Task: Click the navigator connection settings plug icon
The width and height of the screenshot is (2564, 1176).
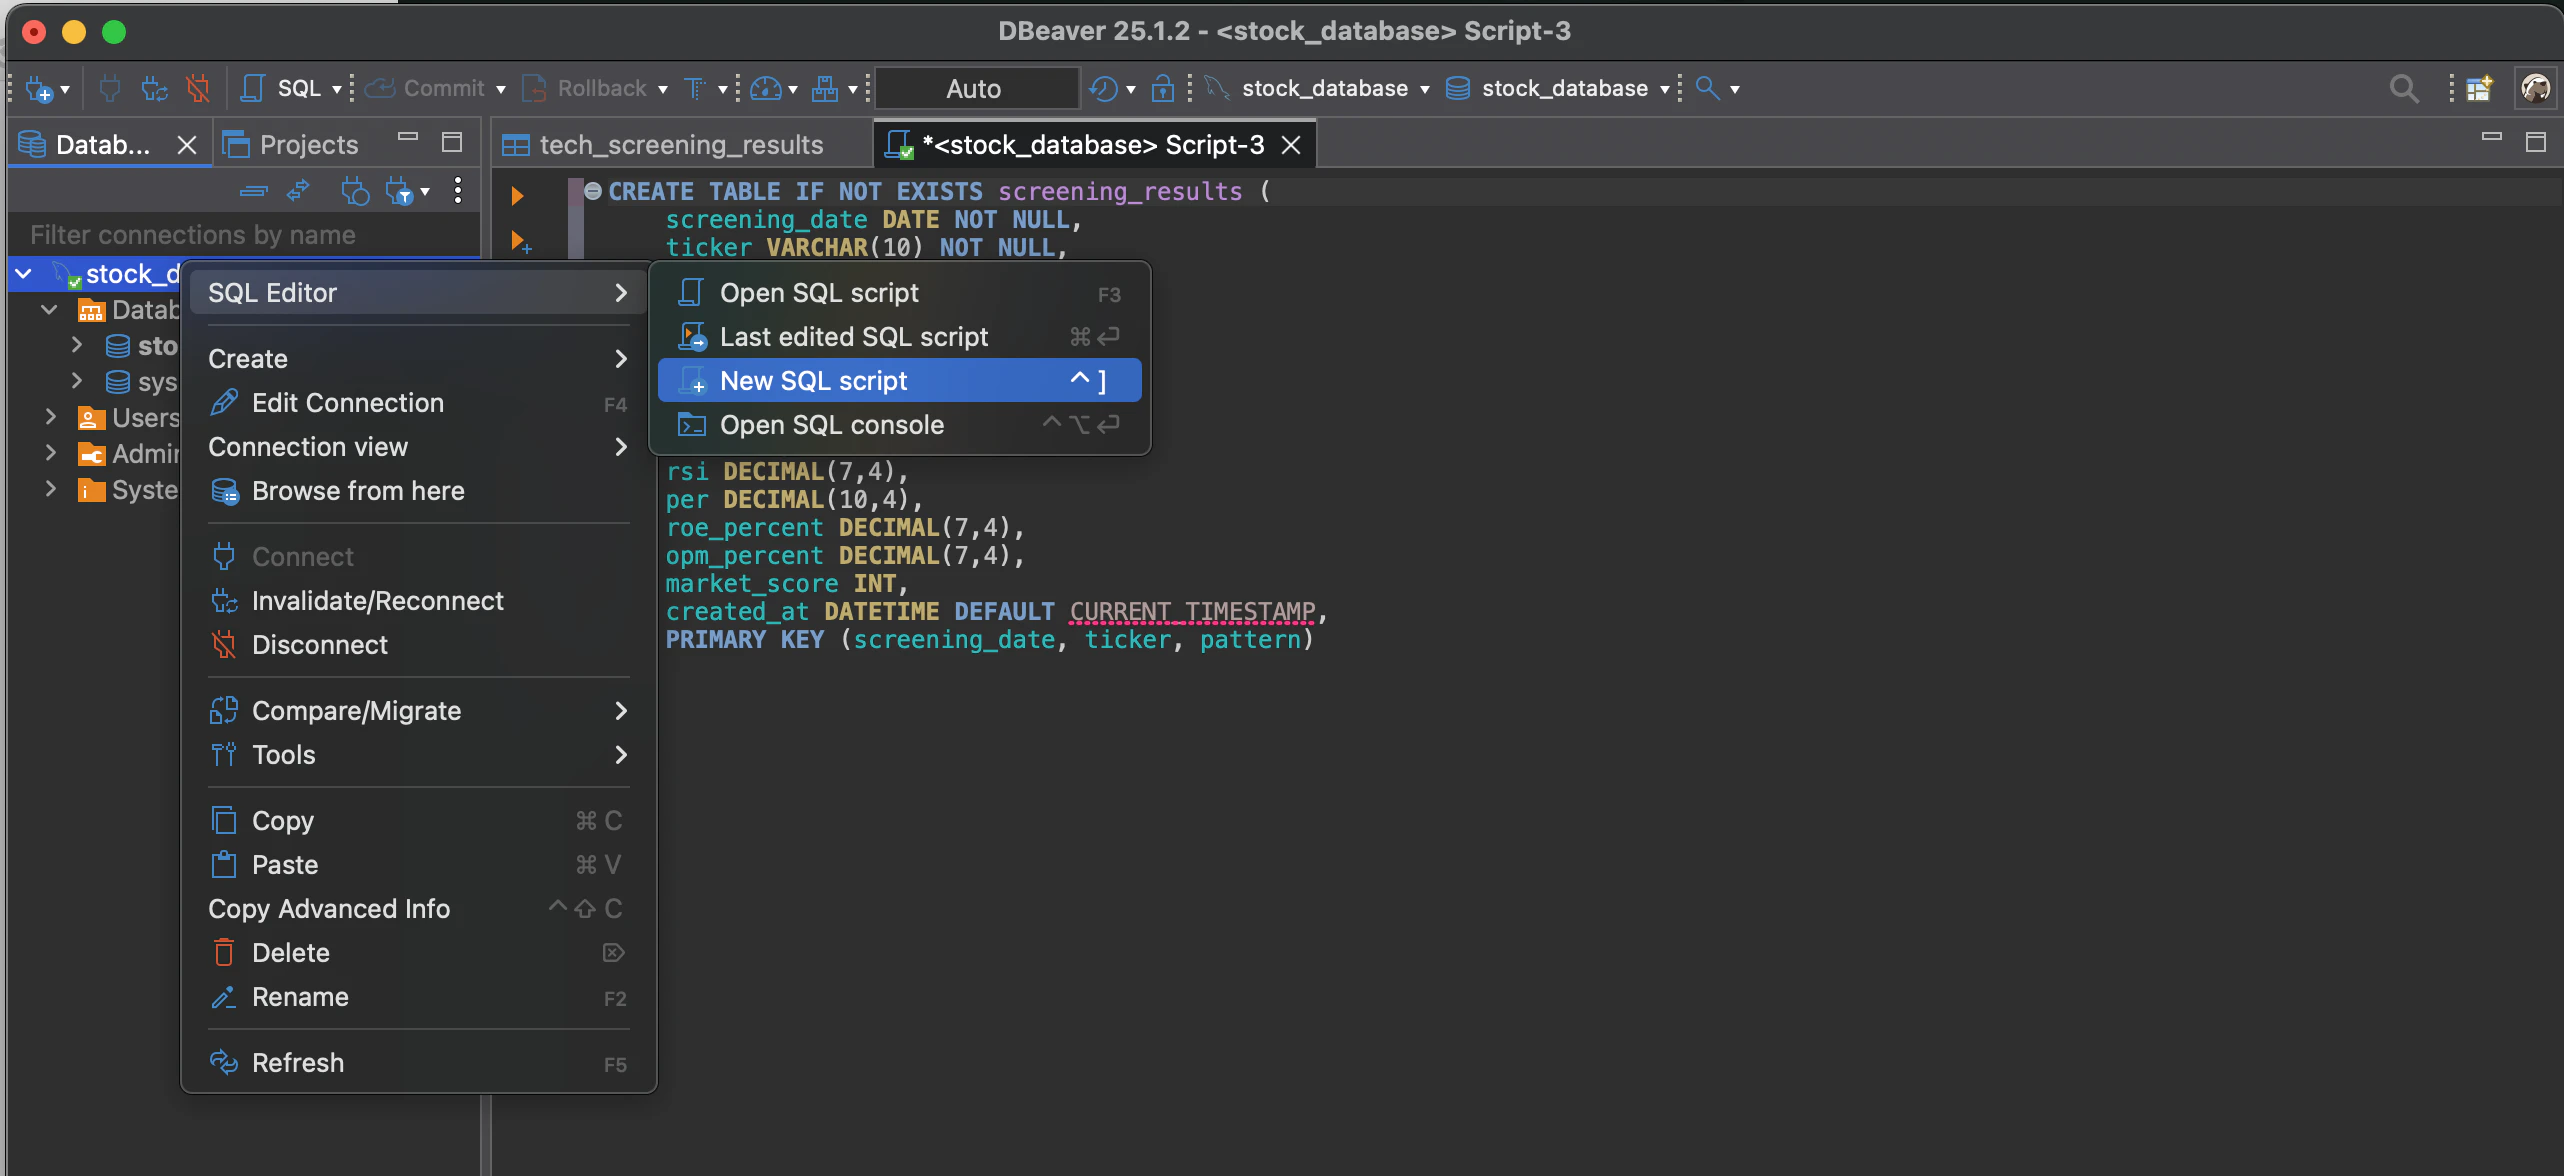Action: click(x=355, y=191)
